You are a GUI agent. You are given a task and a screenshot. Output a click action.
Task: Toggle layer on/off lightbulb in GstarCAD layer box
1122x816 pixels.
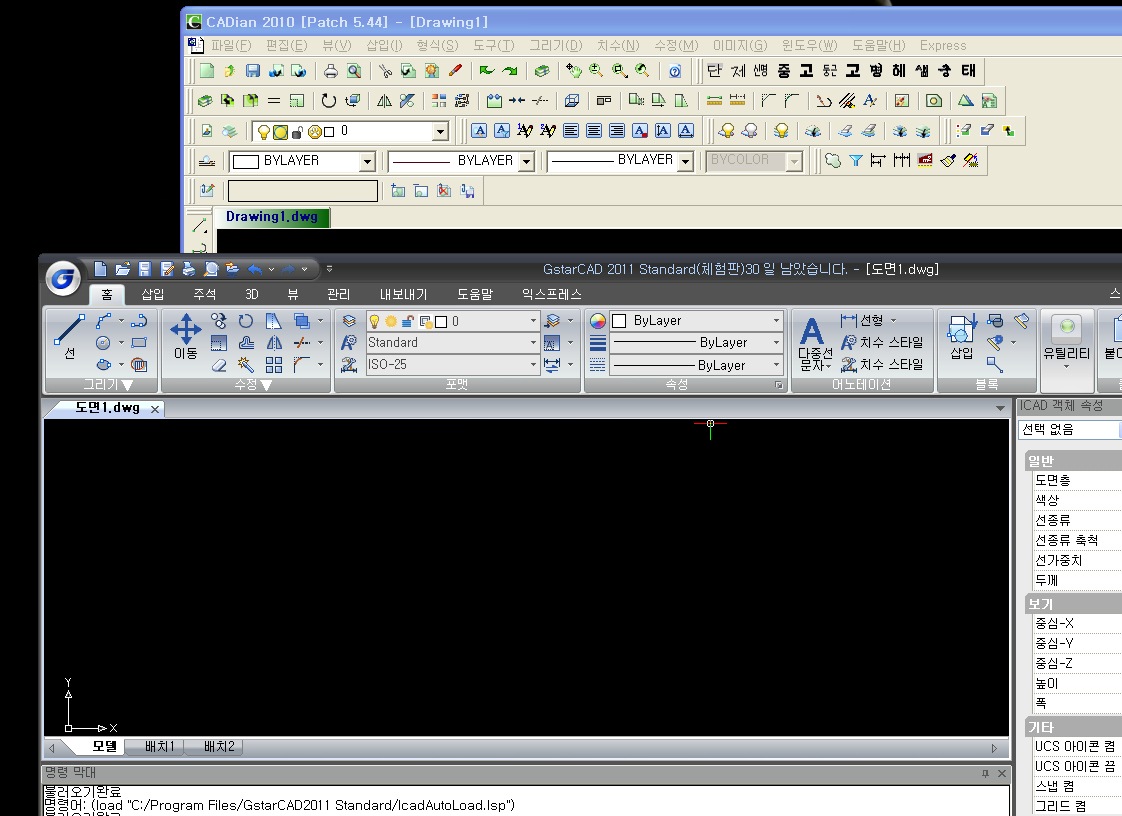click(x=374, y=321)
